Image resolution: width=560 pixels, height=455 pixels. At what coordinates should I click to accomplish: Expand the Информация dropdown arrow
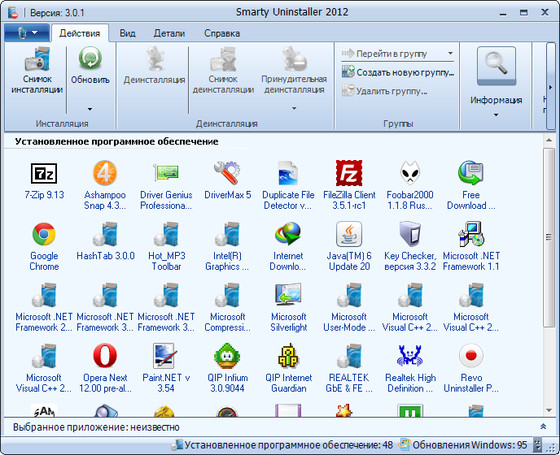(x=496, y=115)
